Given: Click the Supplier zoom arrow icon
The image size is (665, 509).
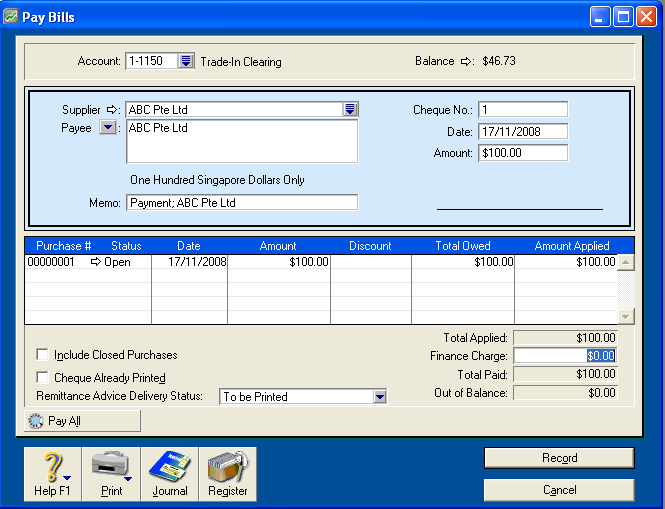Looking at the screenshot, I should tap(112, 110).
